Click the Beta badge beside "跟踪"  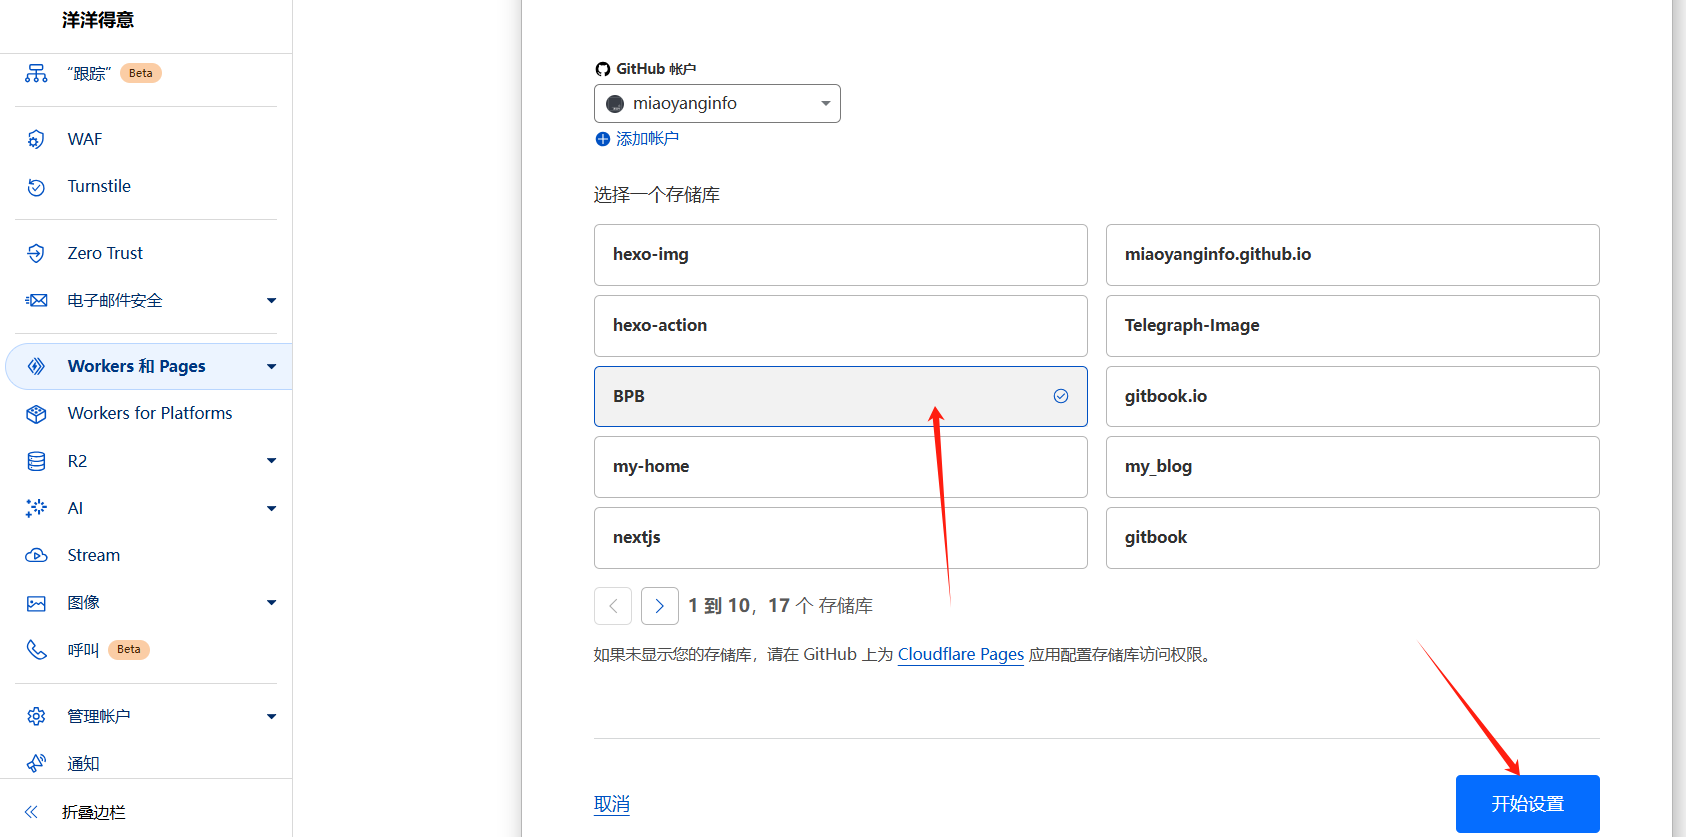coord(141,73)
